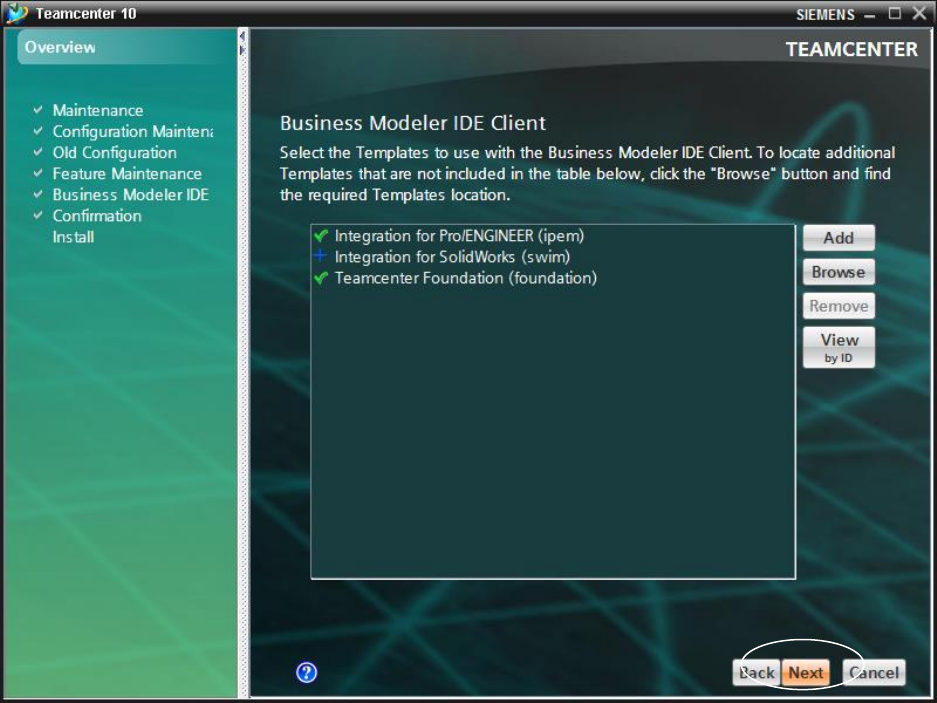Select Integration for Pro/ENGINEER (ipem) row

pyautogui.click(x=553, y=236)
